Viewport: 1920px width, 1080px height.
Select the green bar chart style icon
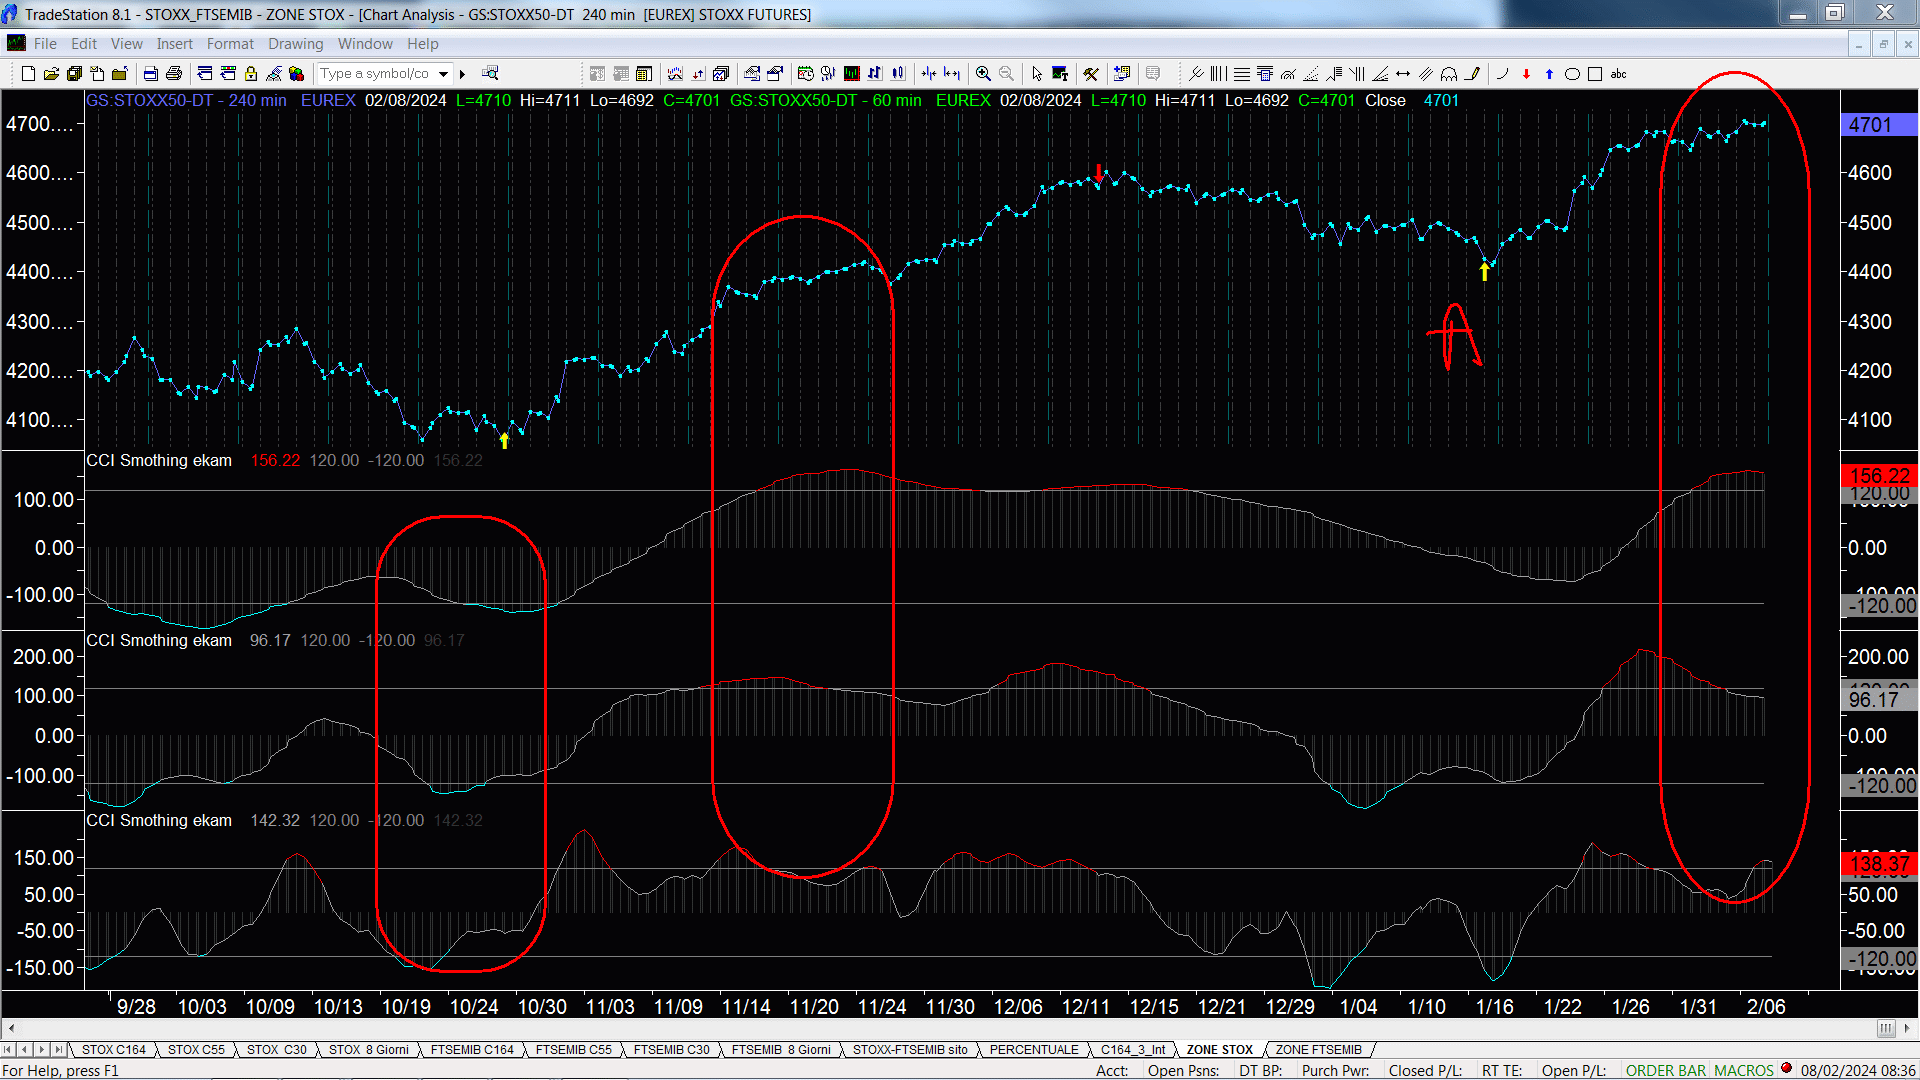(852, 73)
